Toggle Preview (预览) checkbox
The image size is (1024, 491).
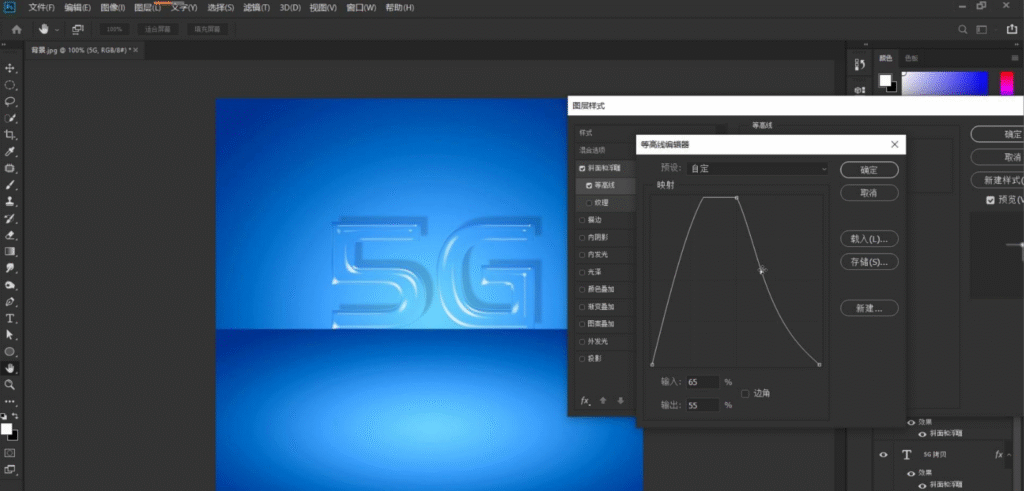click(991, 200)
